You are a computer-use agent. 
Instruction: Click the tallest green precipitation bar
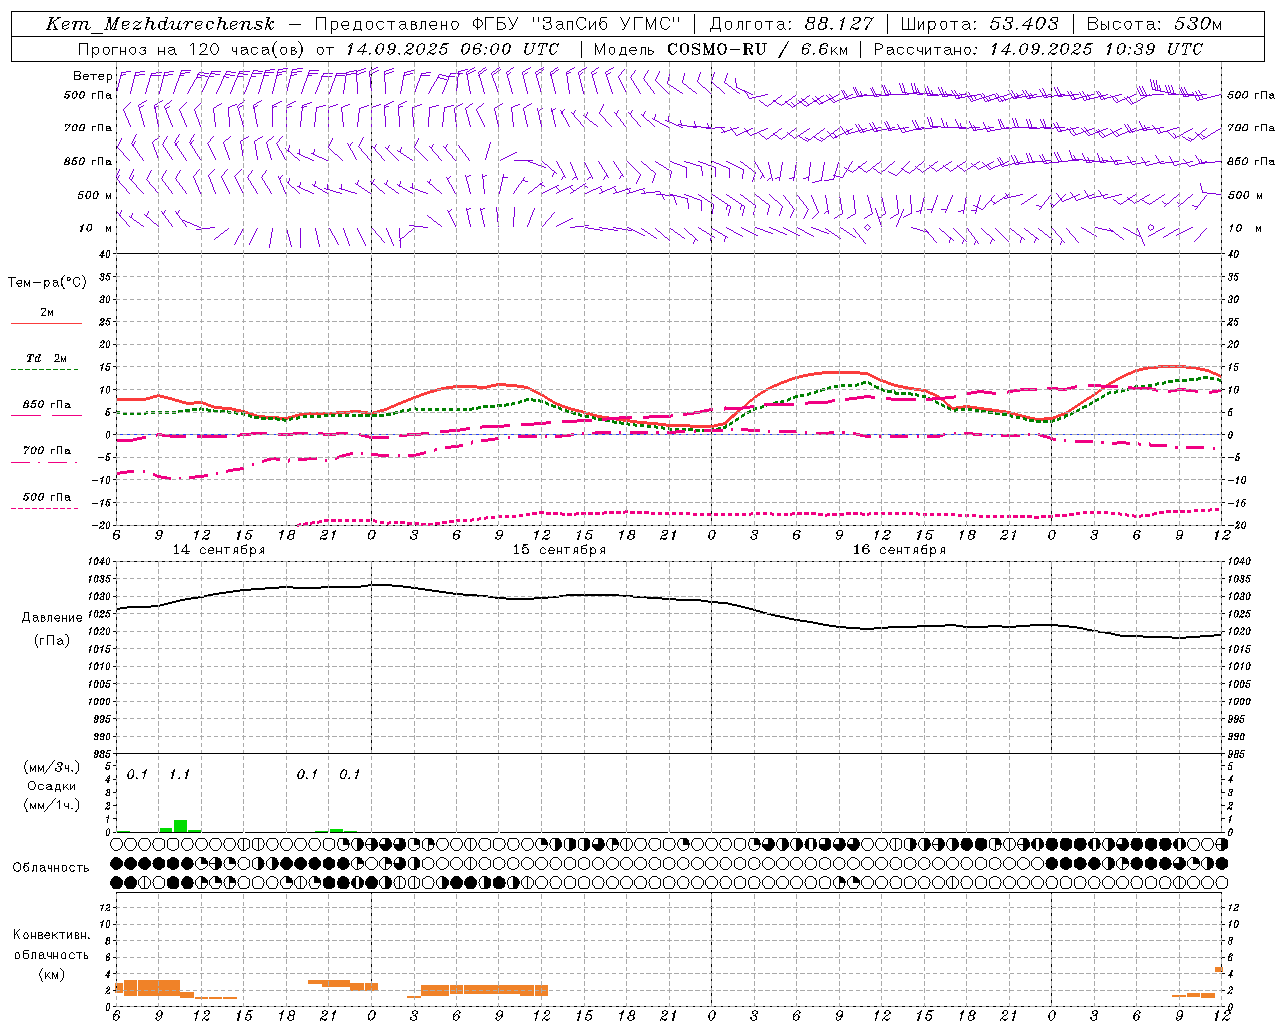point(180,826)
